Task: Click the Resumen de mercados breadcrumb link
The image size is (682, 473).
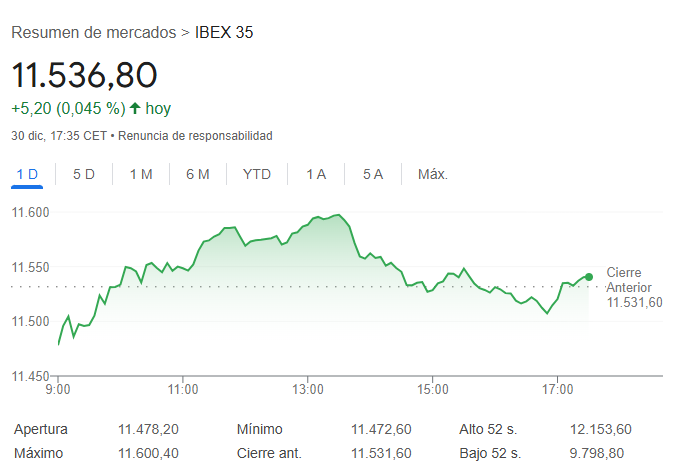Action: click(x=93, y=32)
